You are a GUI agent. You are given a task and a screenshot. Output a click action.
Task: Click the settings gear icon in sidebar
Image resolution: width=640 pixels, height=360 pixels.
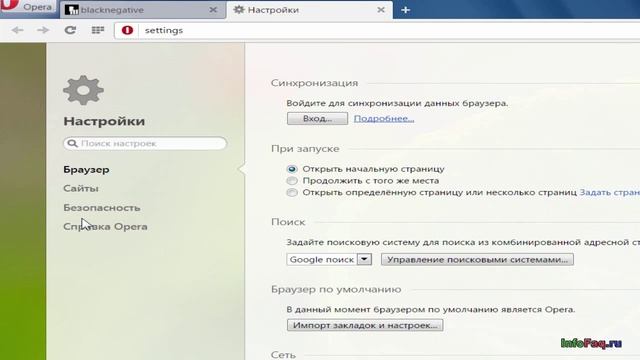[83, 90]
